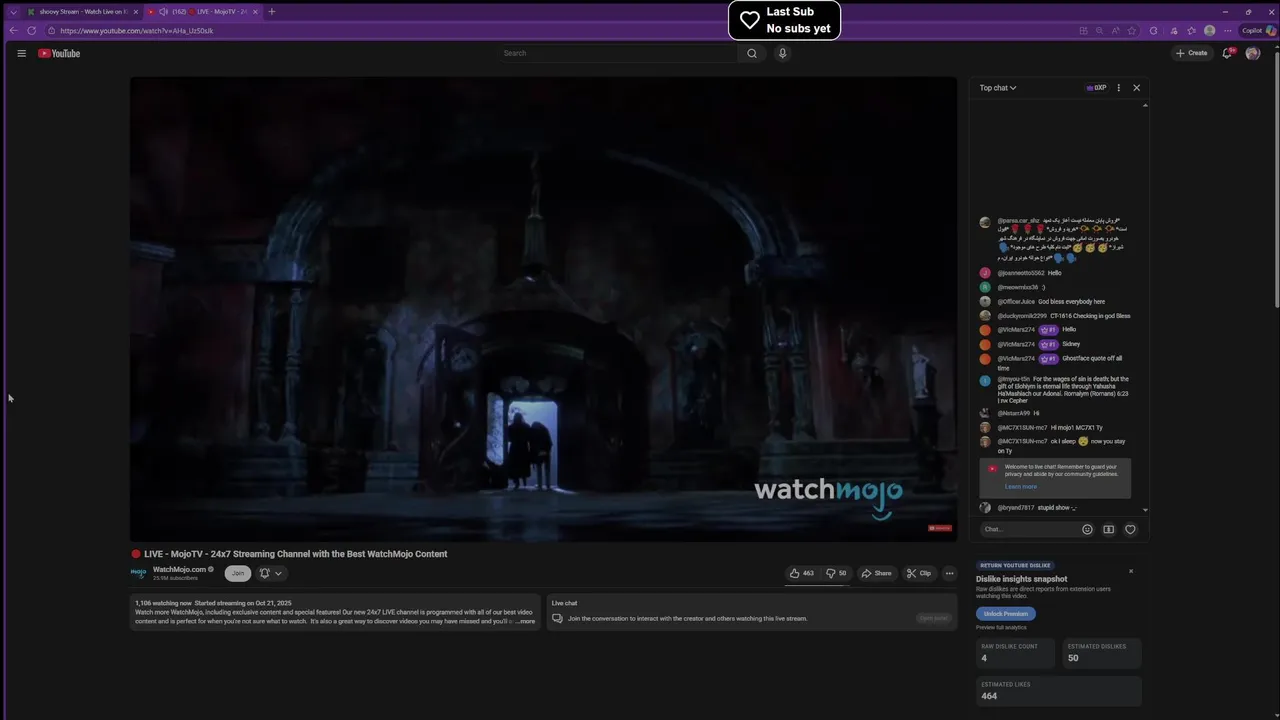This screenshot has height=720, width=1280.
Task: Click the WatchMojo channel avatar
Action: coord(139,573)
